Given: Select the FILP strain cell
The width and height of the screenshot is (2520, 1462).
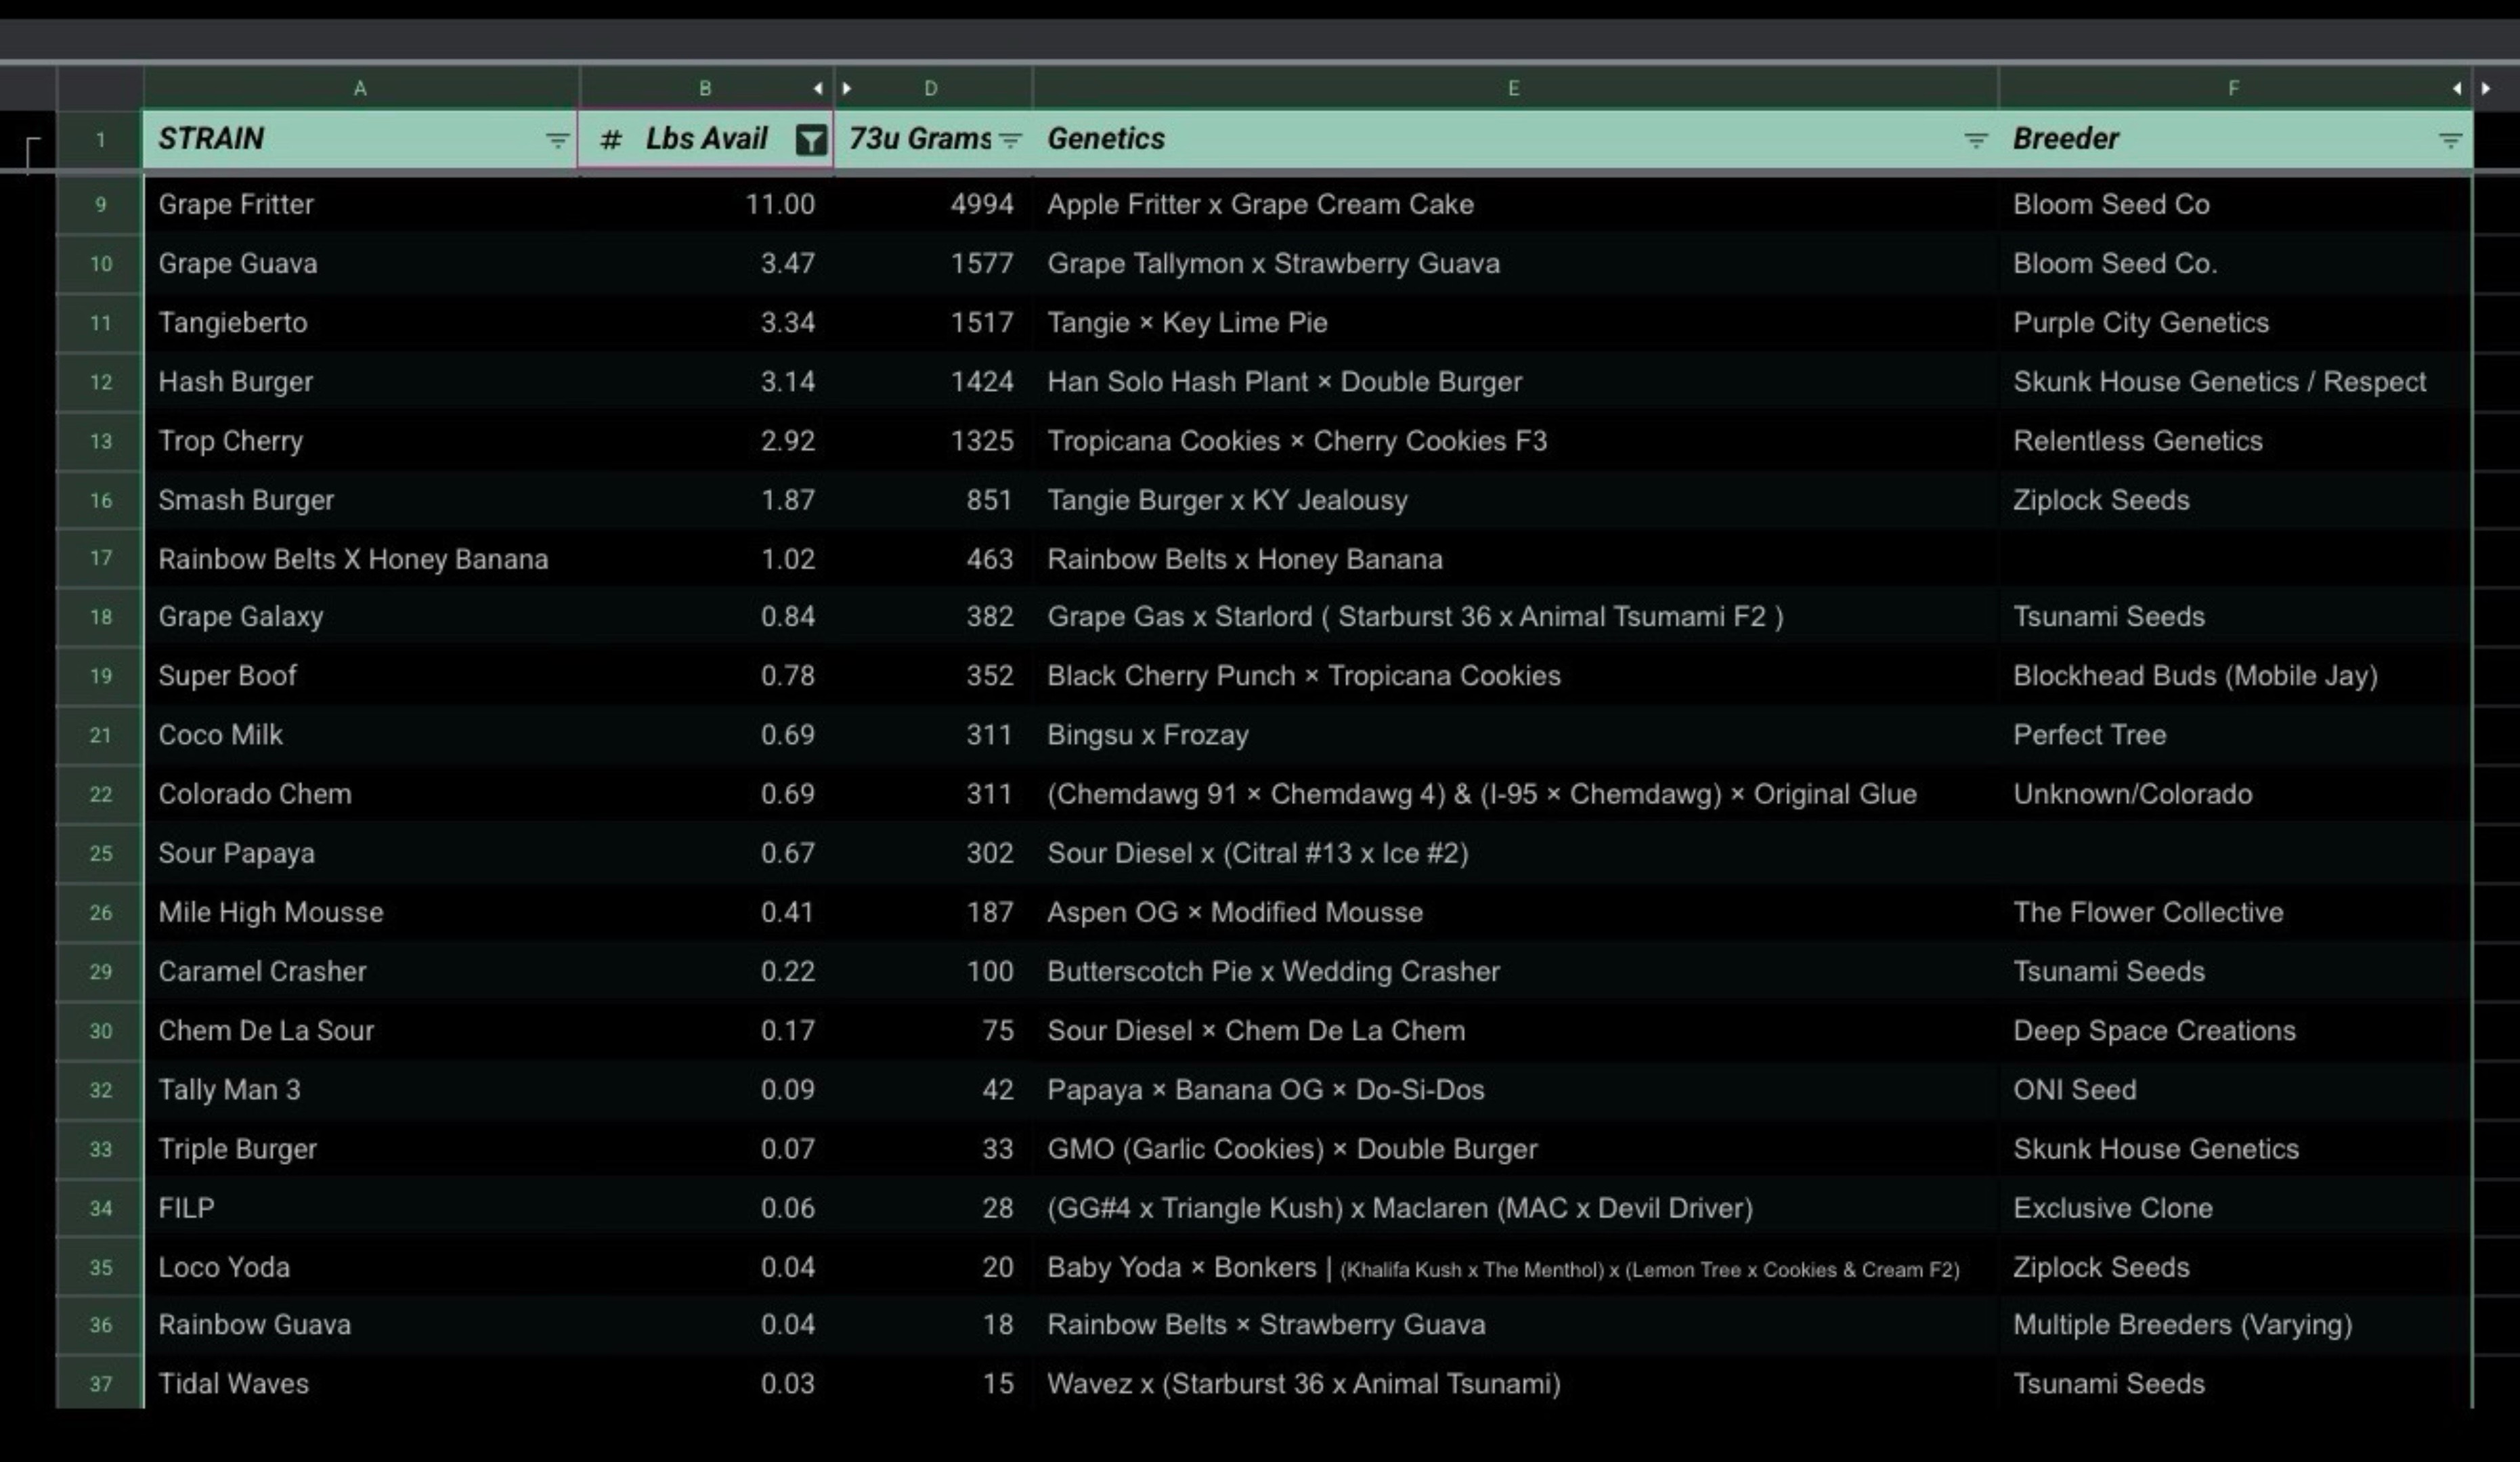Looking at the screenshot, I should (x=361, y=1207).
